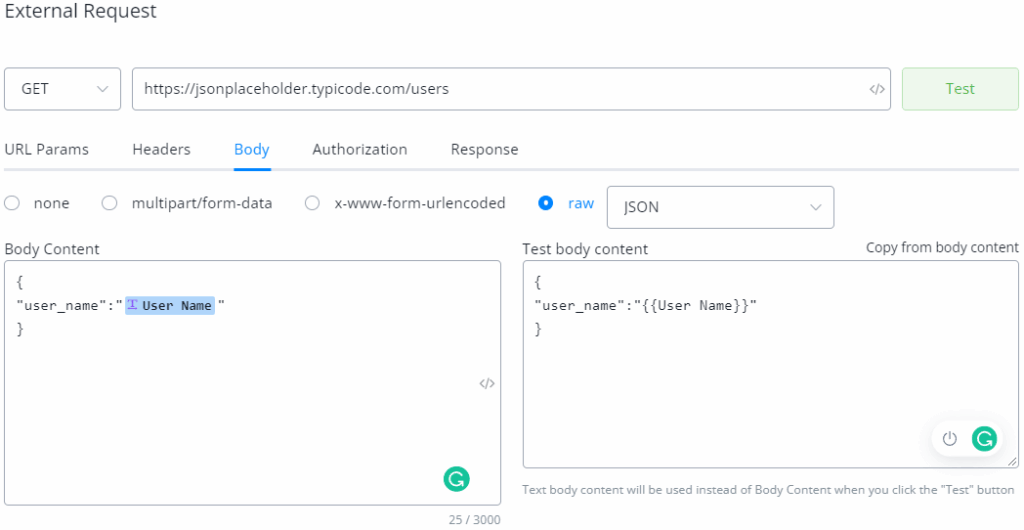Open the GET method dropdown

(x=62, y=89)
